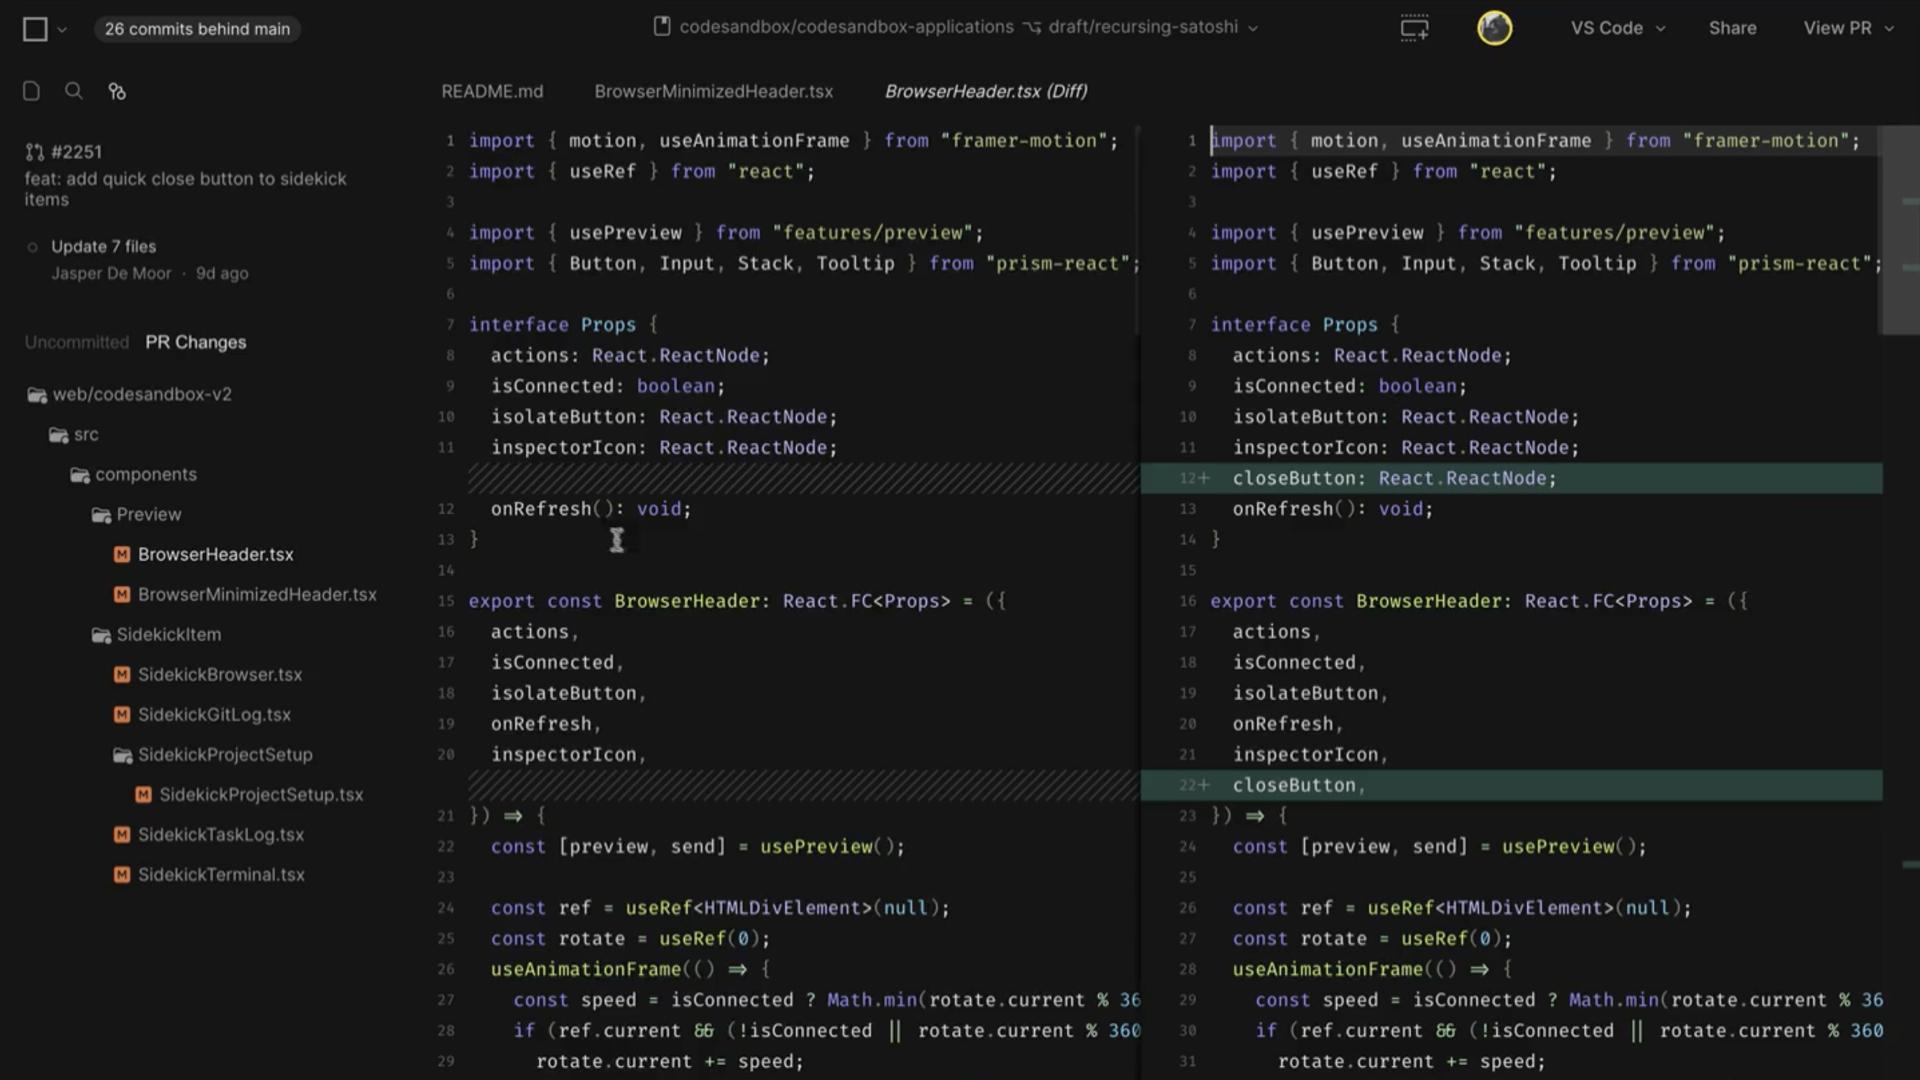Select the commit radio circle beside Update 7 files
Screen dimensions: 1920x1080
33,246
